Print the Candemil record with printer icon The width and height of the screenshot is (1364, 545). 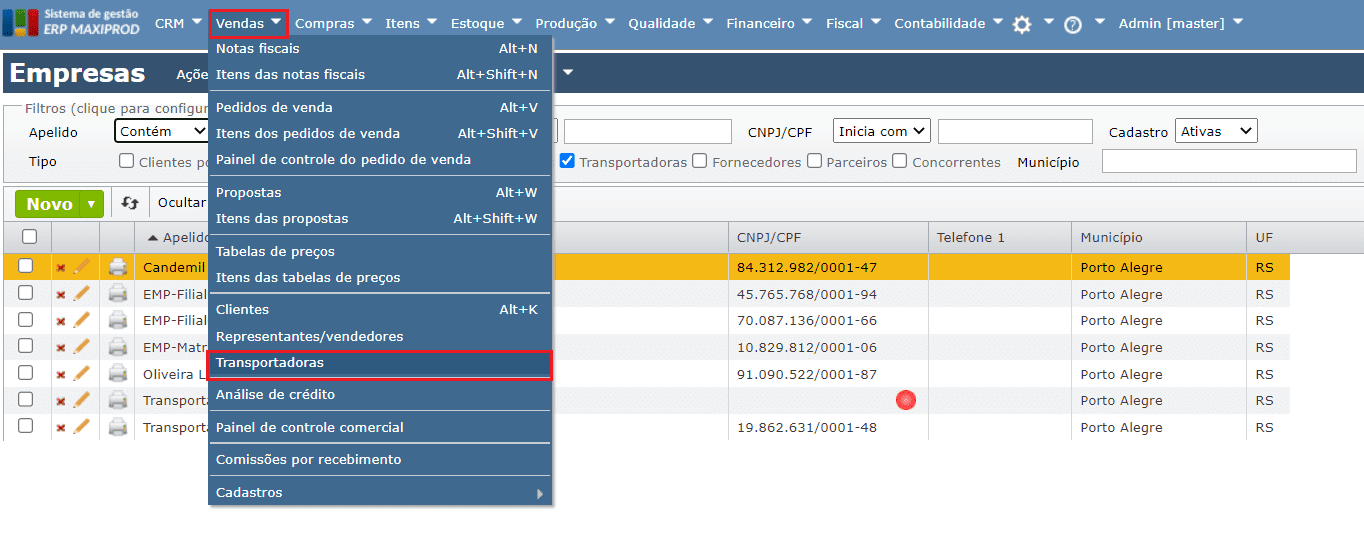pyautogui.click(x=118, y=267)
